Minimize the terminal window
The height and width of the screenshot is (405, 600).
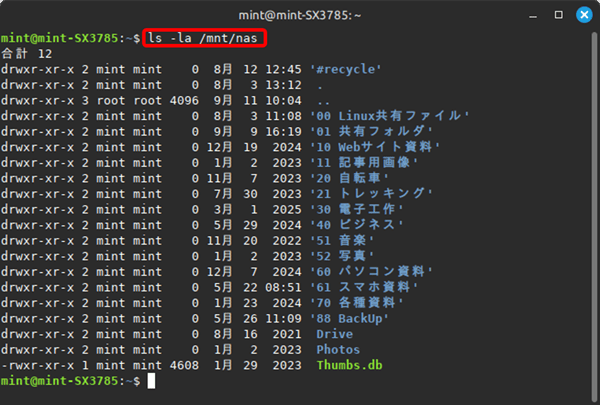pos(532,15)
